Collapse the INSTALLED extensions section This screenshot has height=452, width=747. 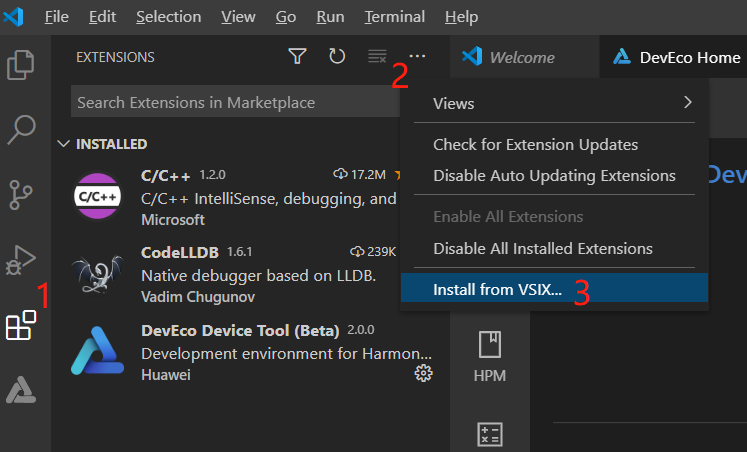click(x=65, y=144)
